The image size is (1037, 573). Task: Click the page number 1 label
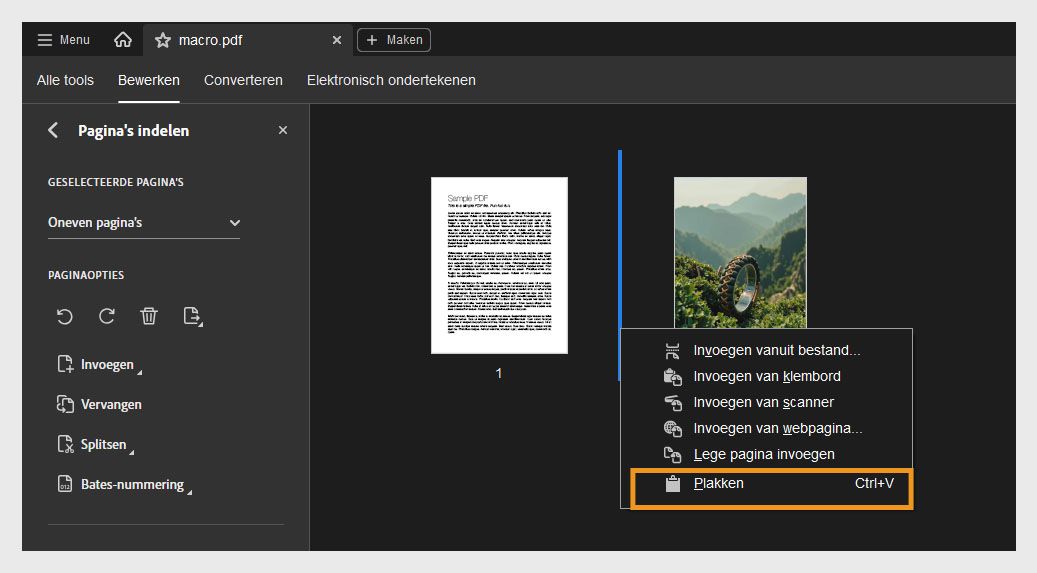[499, 373]
